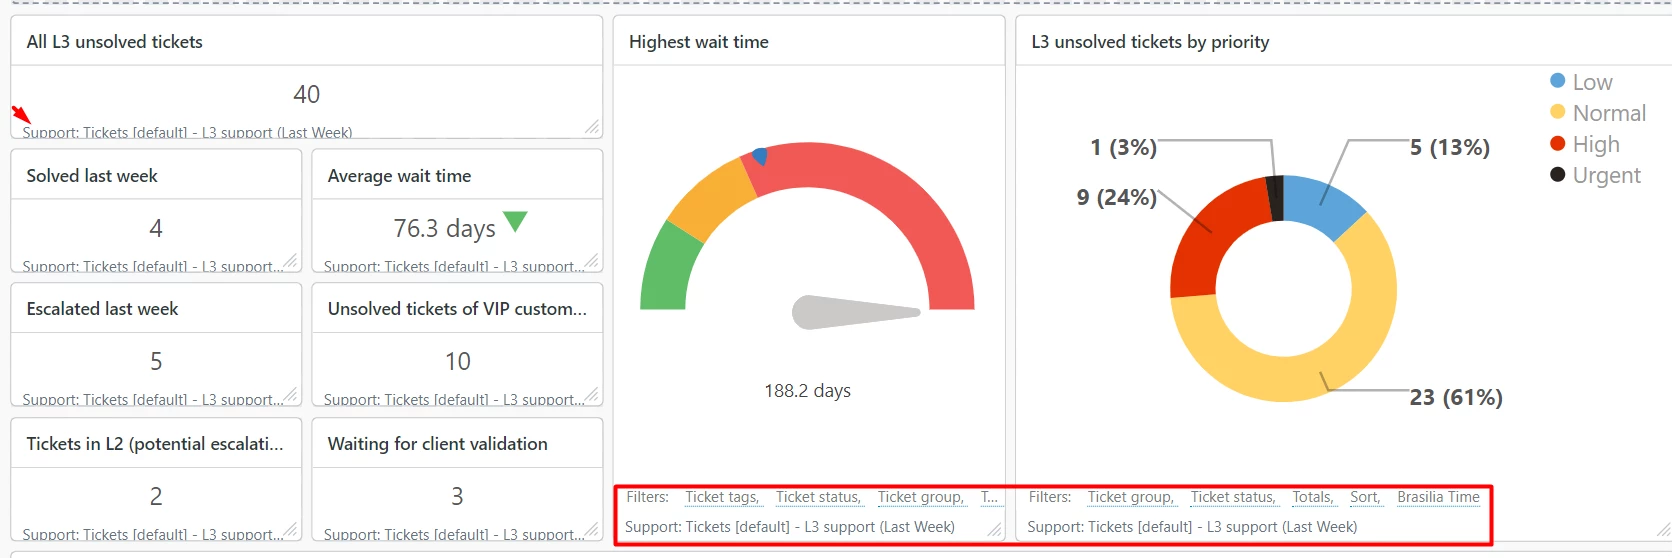Viewport: 1672px width, 558px height.
Task: Click value 10 under Unsolved tickets of VIP
Action: pyautogui.click(x=458, y=361)
